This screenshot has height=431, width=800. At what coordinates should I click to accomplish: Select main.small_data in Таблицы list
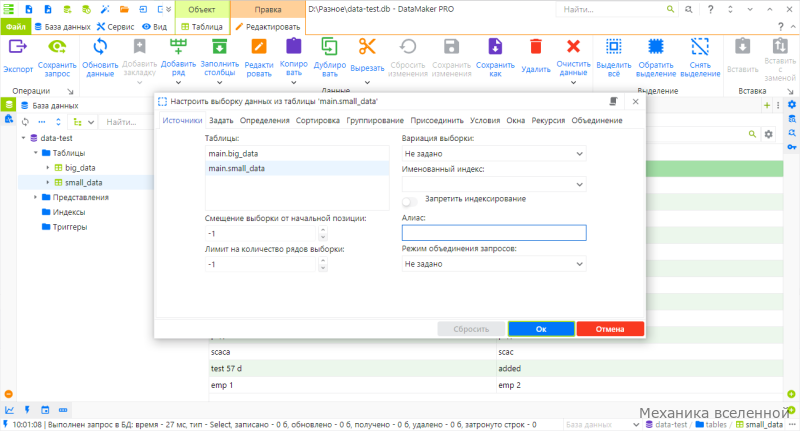[297, 168]
